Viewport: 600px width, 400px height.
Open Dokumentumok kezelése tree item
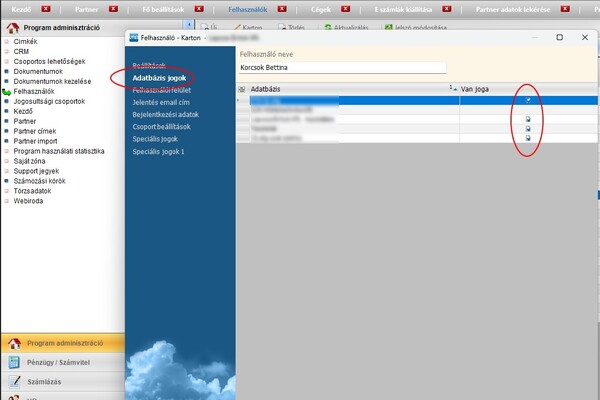point(52,81)
